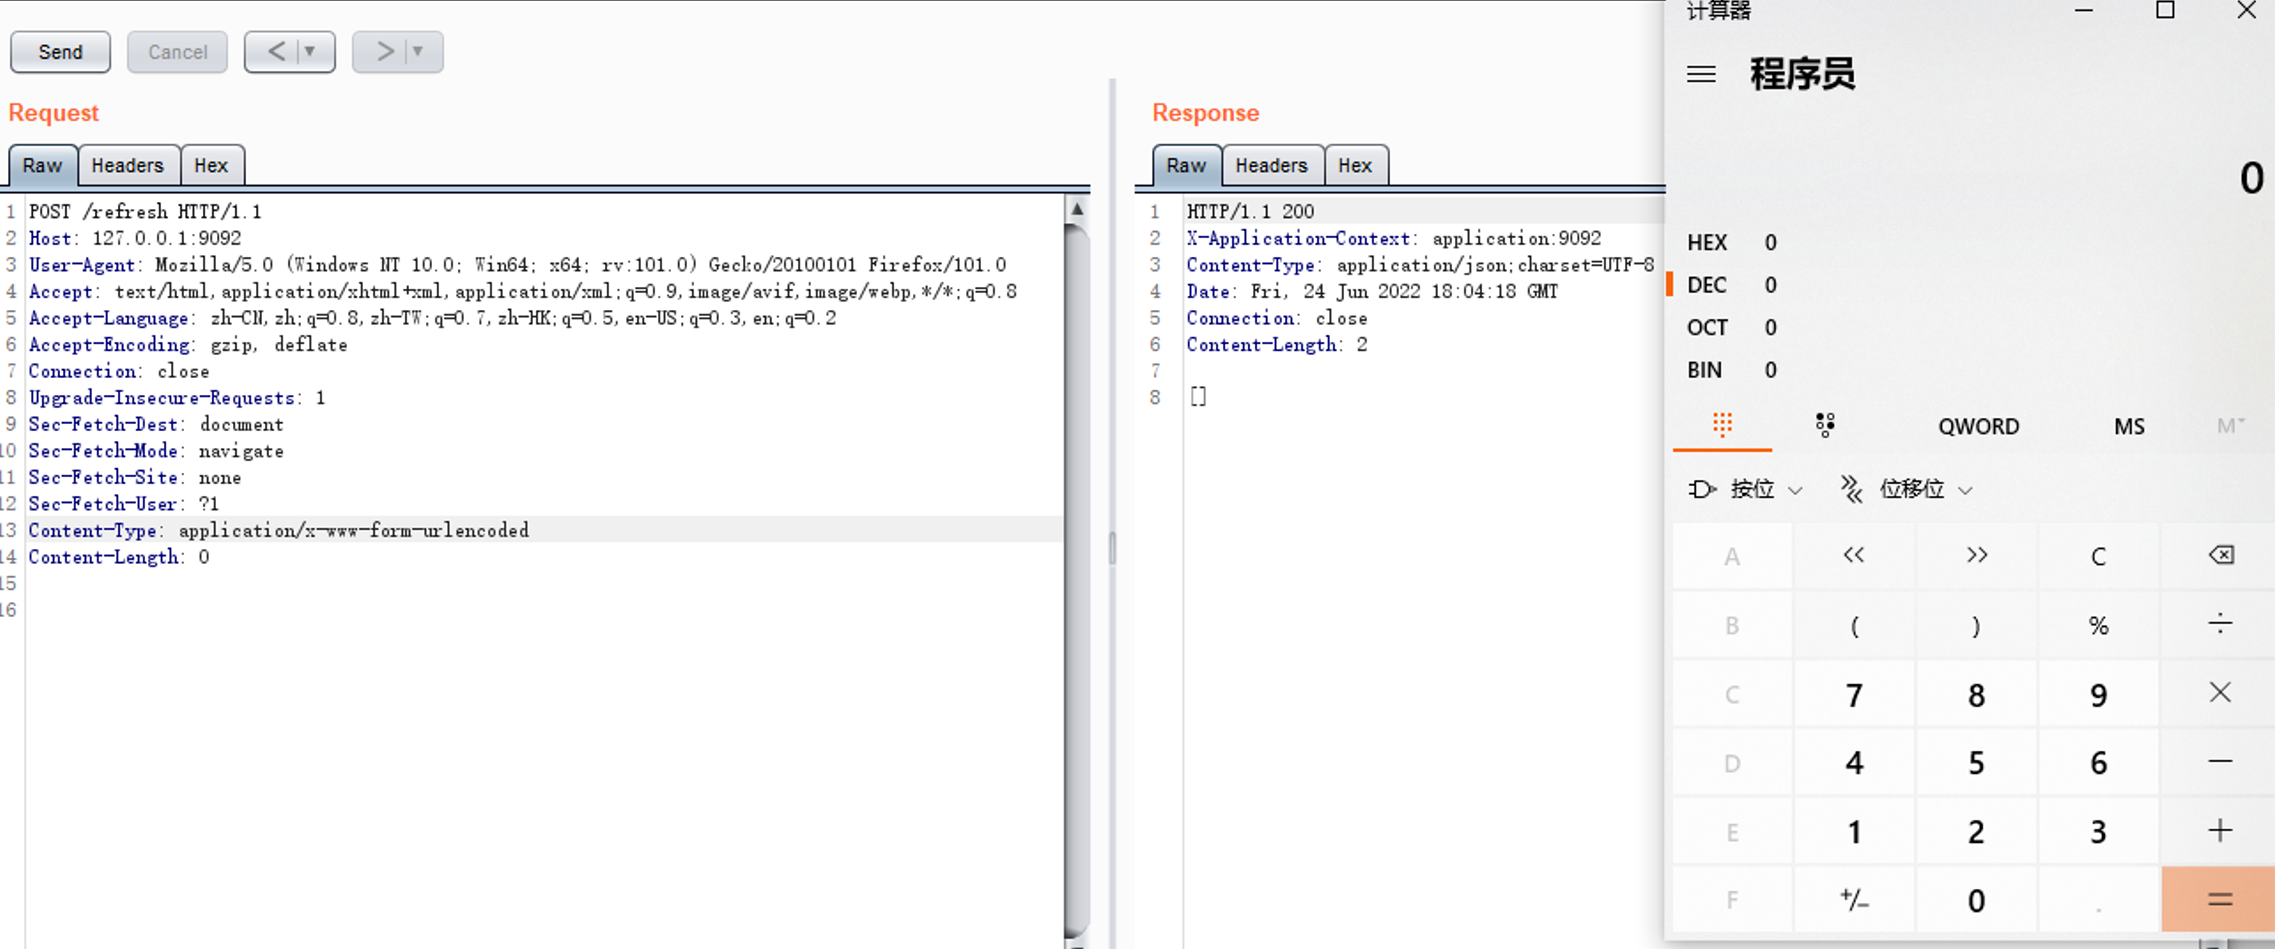Click the scroll up arrow in request editor
This screenshot has width=2275, height=949.
(x=1077, y=209)
